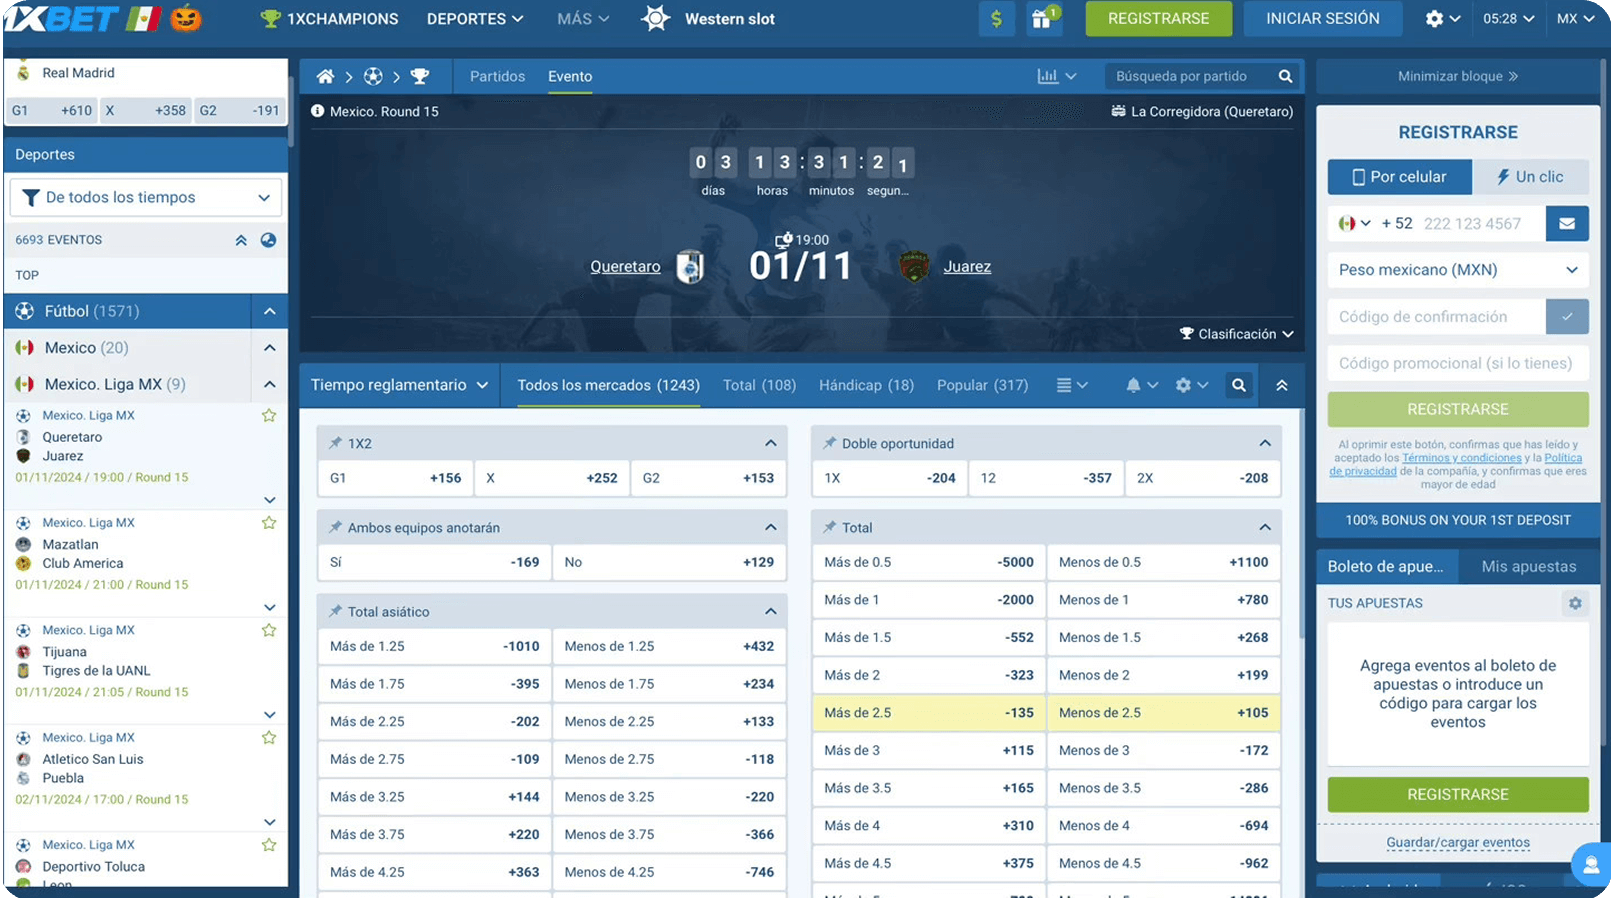Favorite the Queretaro Juarez match star

click(x=269, y=416)
